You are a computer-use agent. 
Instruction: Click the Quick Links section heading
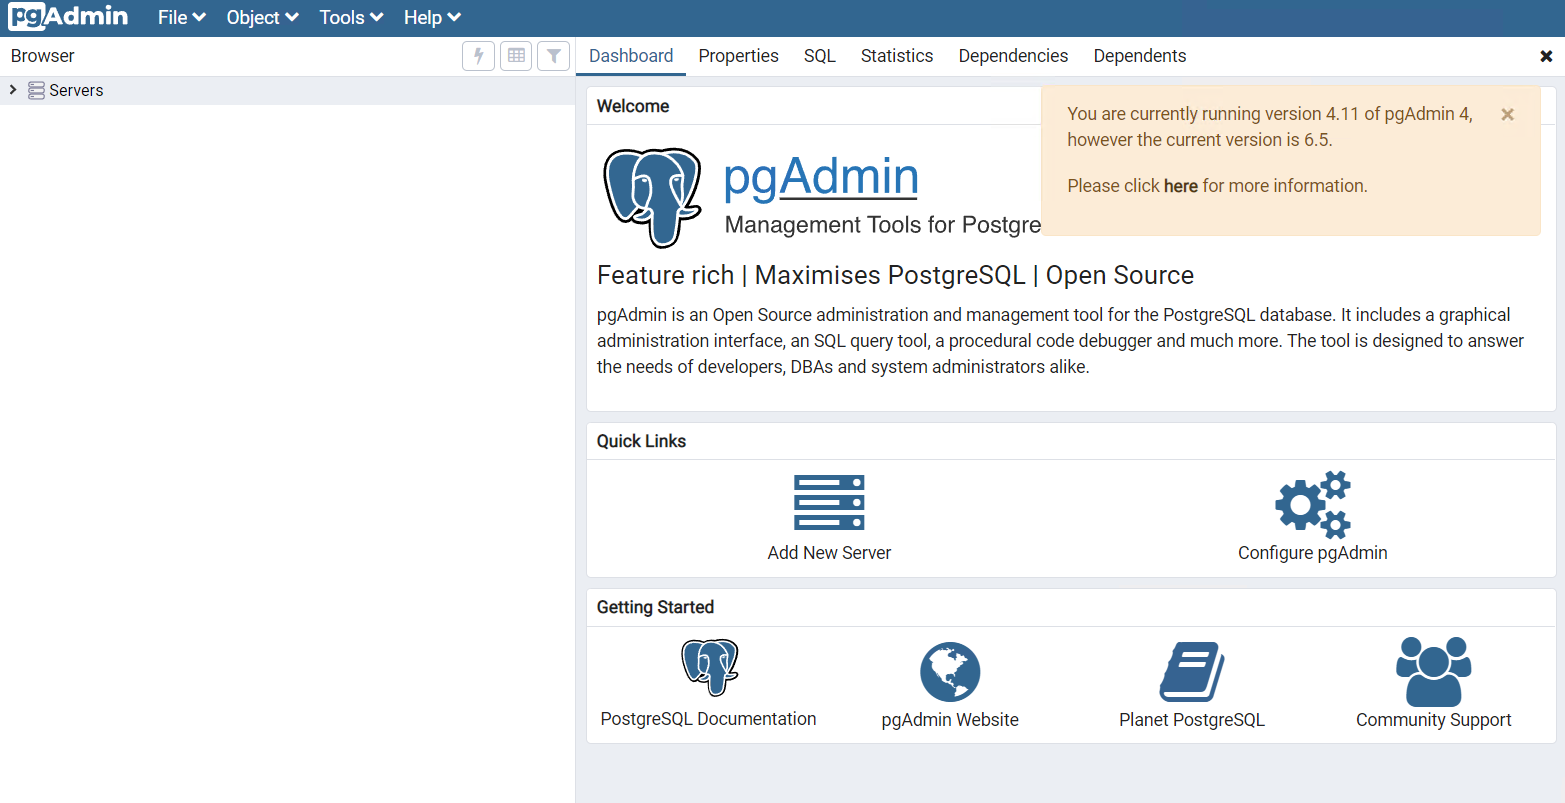point(641,441)
